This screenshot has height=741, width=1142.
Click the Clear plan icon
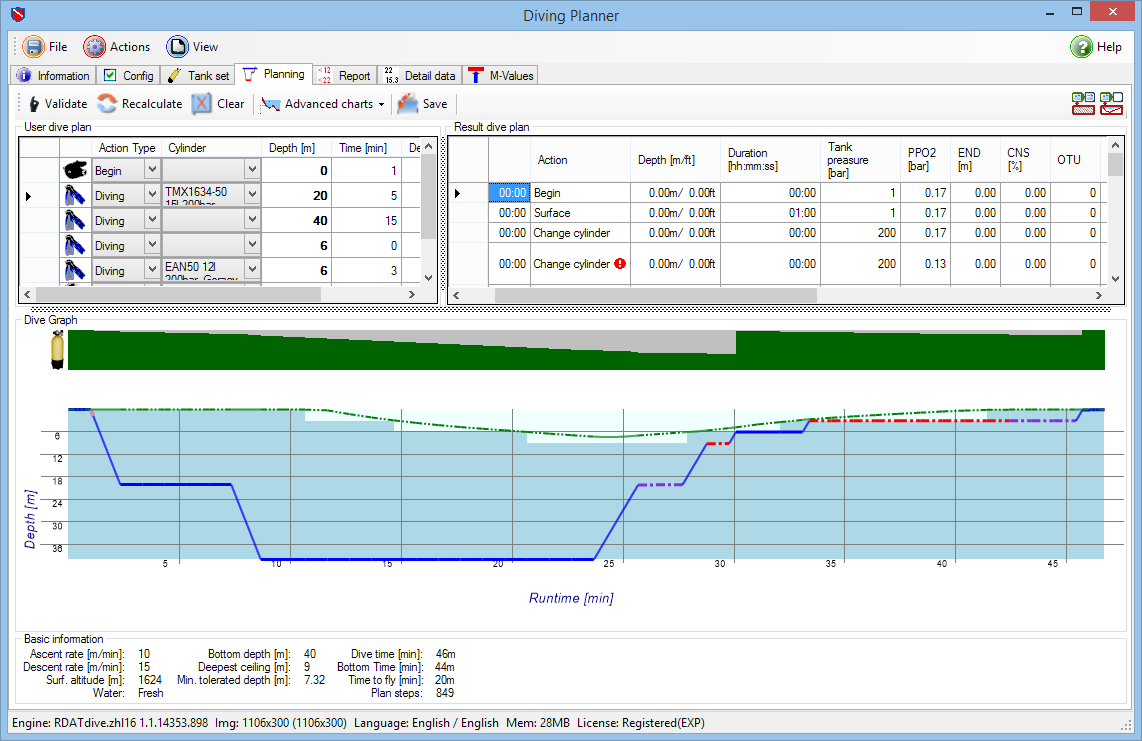(x=202, y=104)
